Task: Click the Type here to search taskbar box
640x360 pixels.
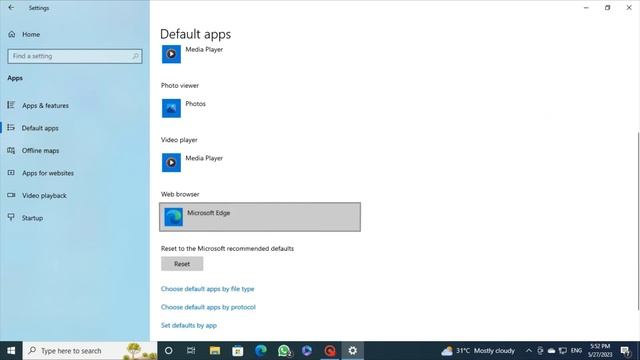Action: 90,351
